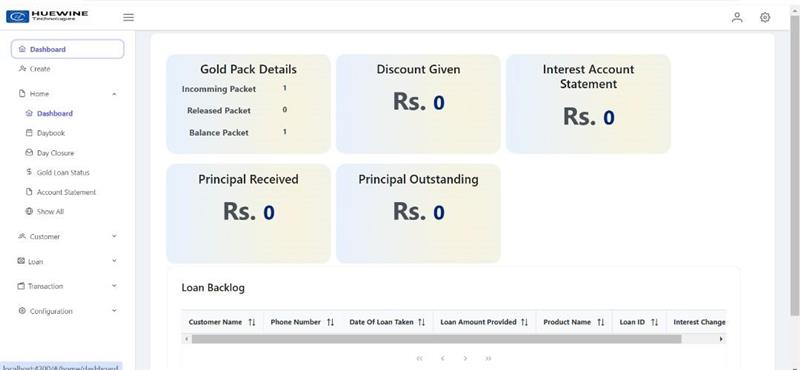
Task: Collapse the Home section chevron
Action: [x=114, y=94]
